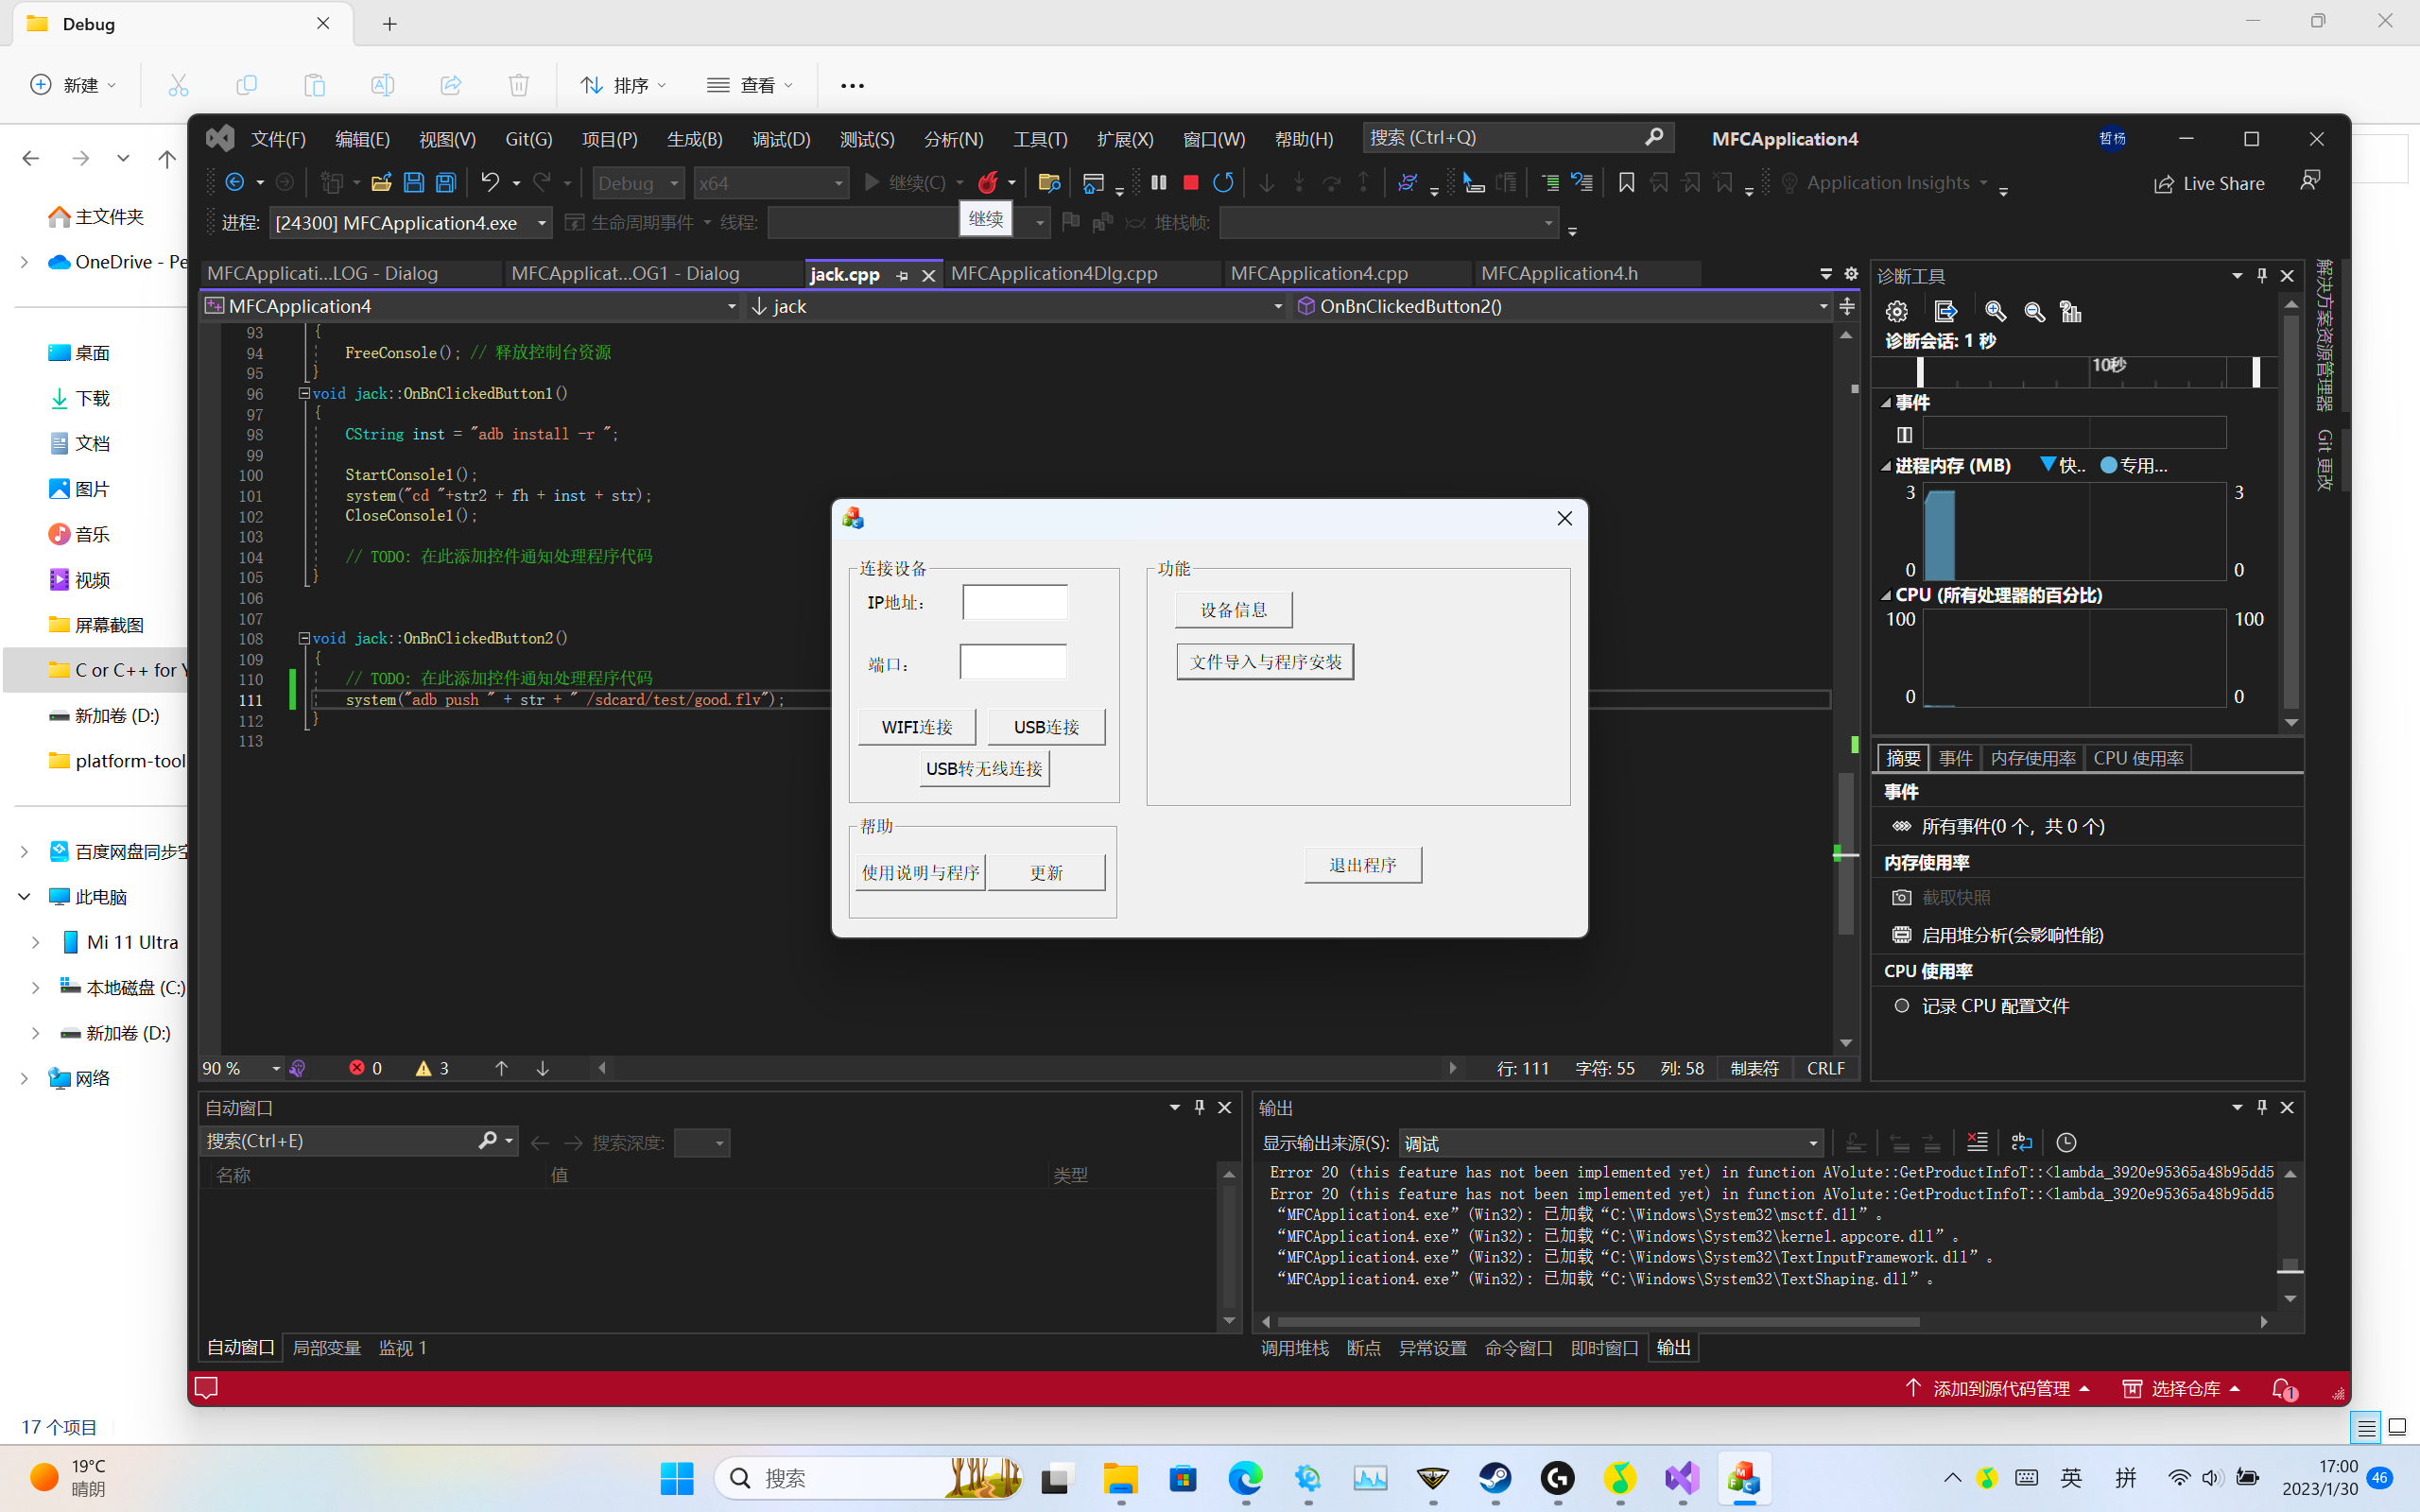
Task: Collapse the OnBnClickedButton2 function in editor
Action: click(304, 637)
